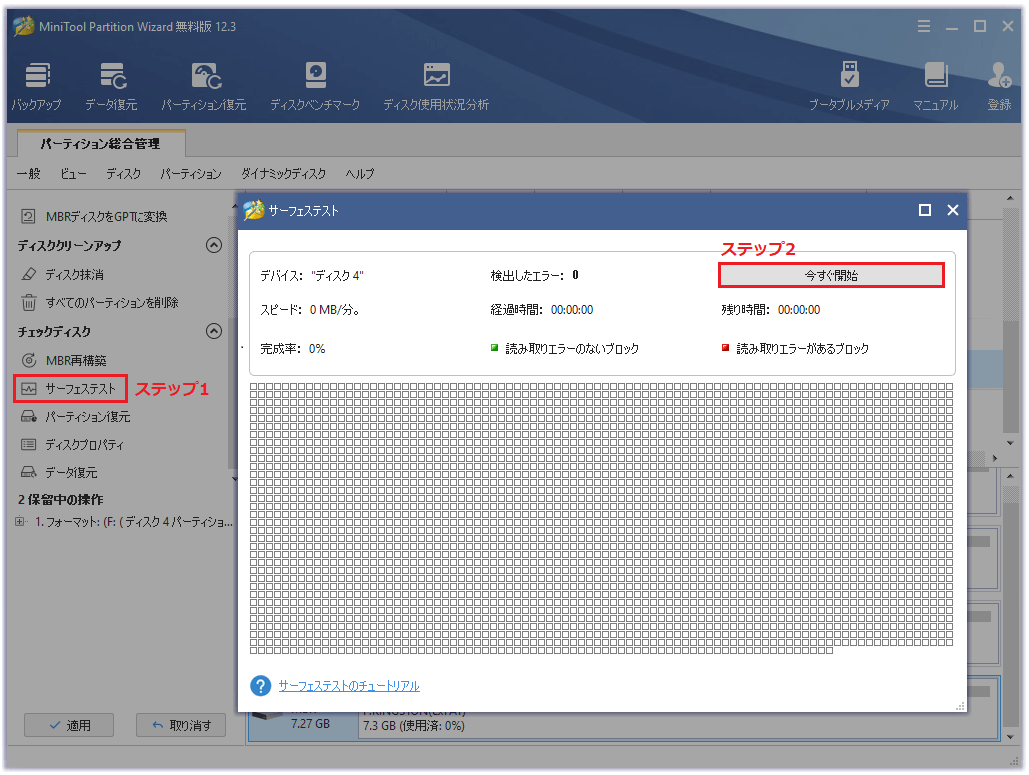Open the マニュアル manual
The image size is (1029, 775).
[936, 86]
